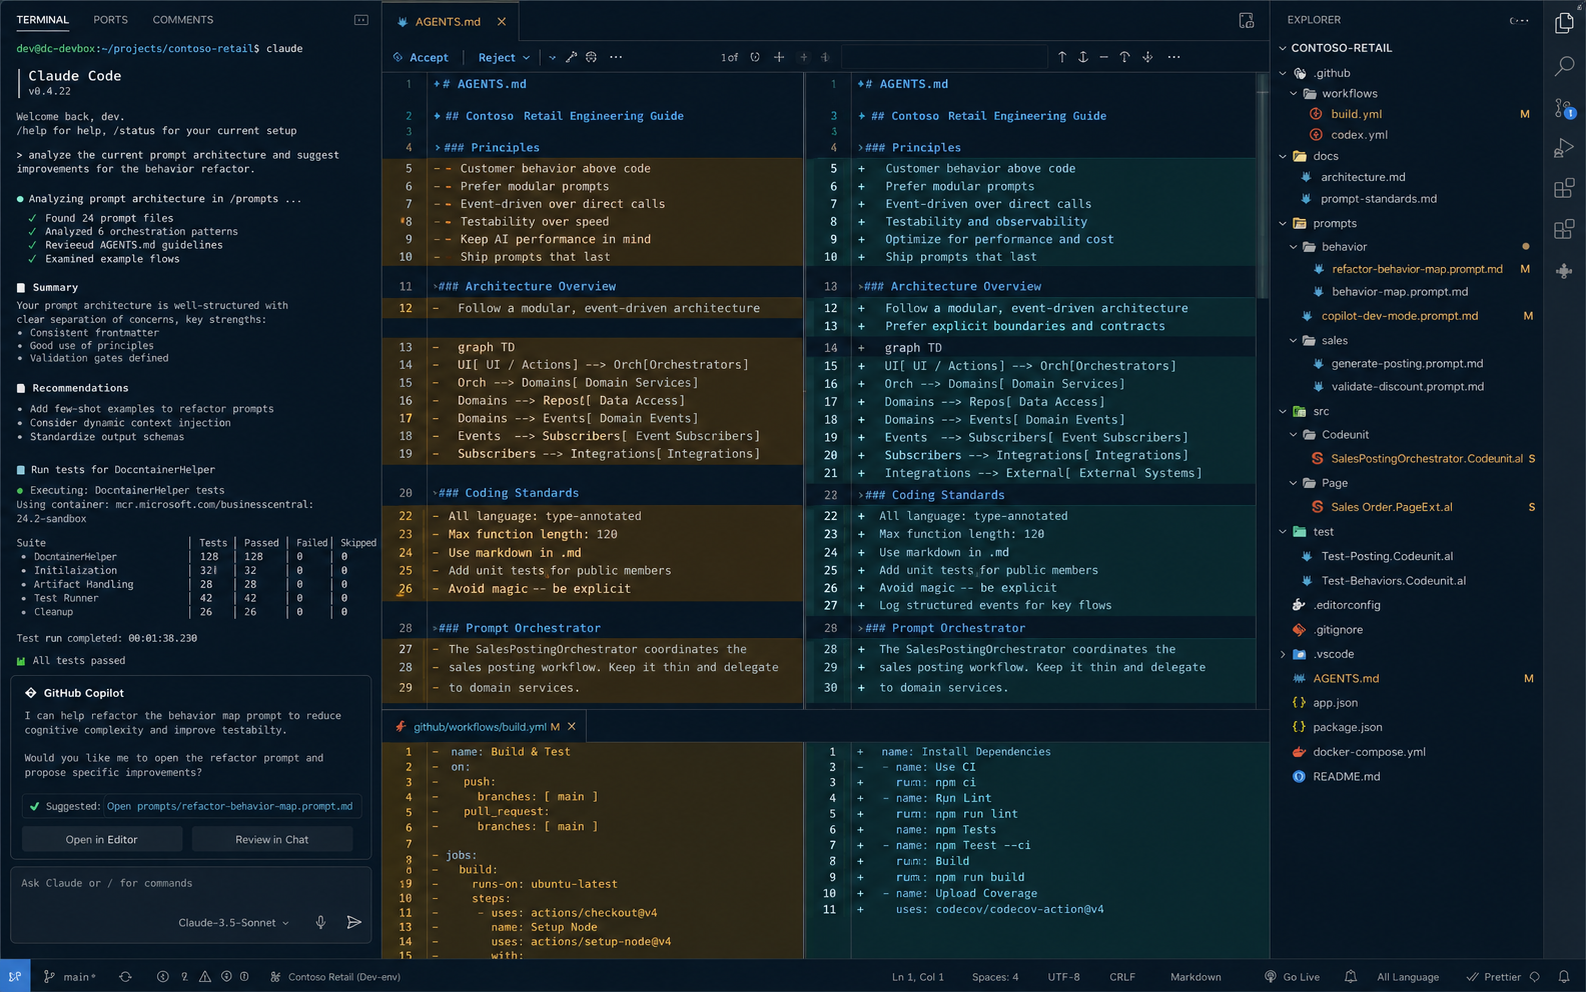The image size is (1586, 992).
Task: Click the minus icon in the diff navigation toolbar
Action: point(1103,57)
